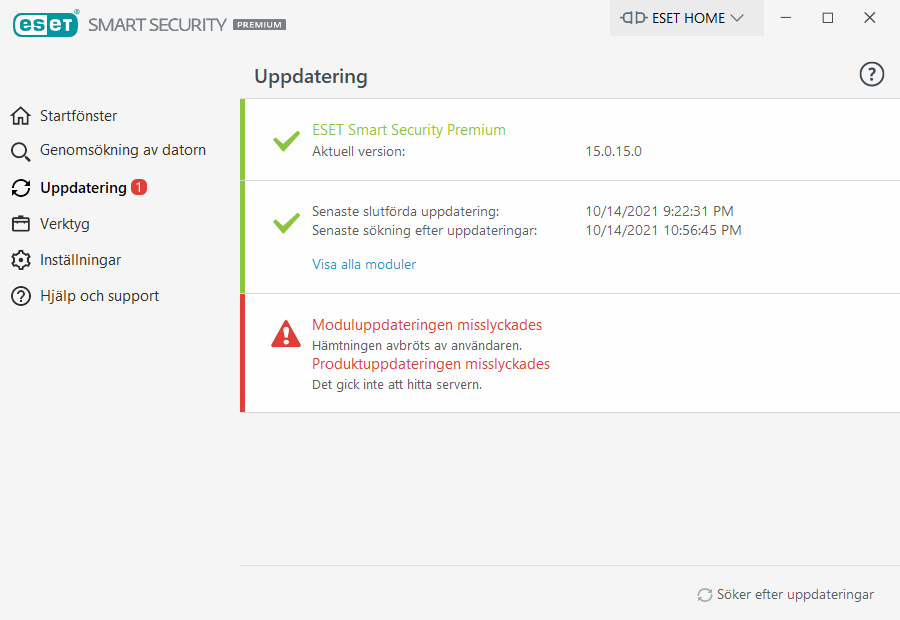
Task: Click the Produktuppdateringen misslyckades heading
Action: 431,364
